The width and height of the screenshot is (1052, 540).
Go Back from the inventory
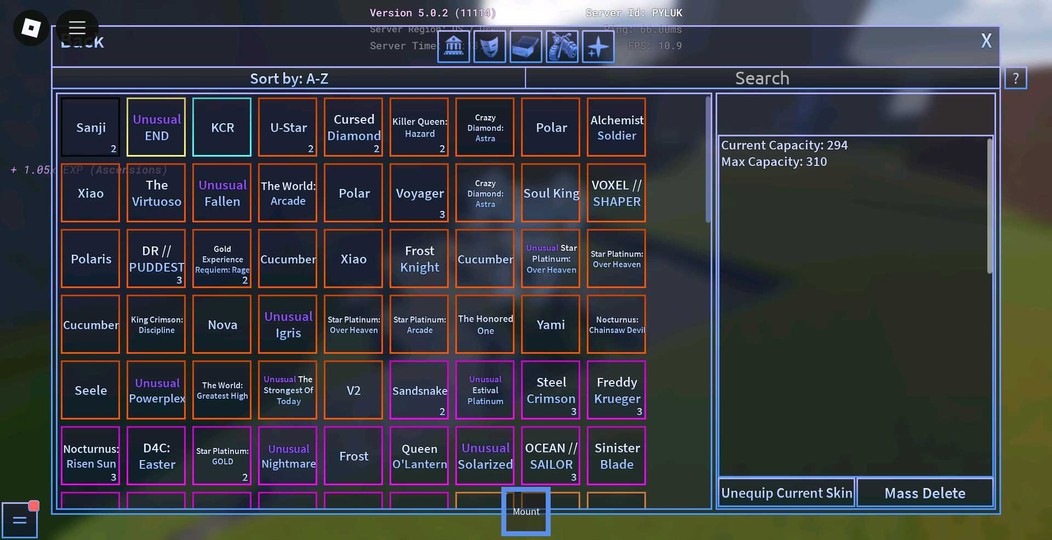coord(83,42)
